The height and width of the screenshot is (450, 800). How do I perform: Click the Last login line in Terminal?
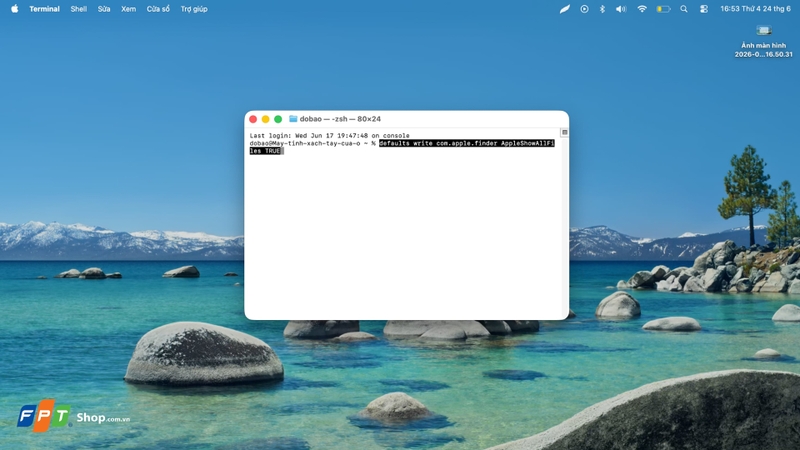[x=330, y=136]
